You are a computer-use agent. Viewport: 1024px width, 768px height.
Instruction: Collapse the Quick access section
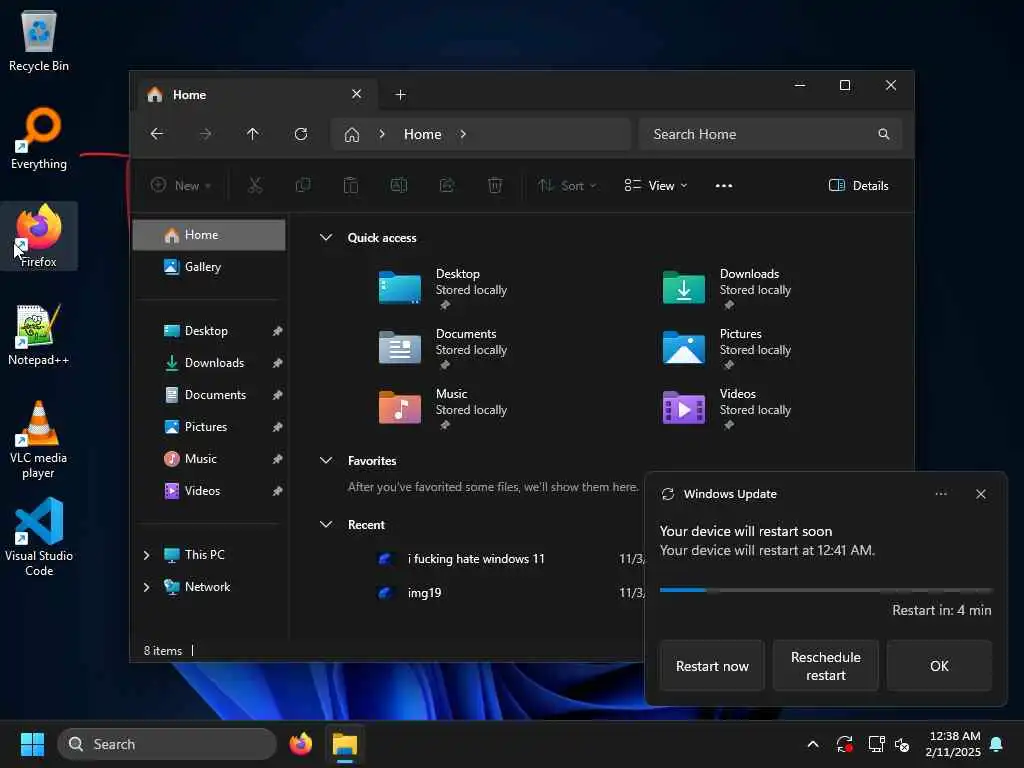[x=326, y=238]
